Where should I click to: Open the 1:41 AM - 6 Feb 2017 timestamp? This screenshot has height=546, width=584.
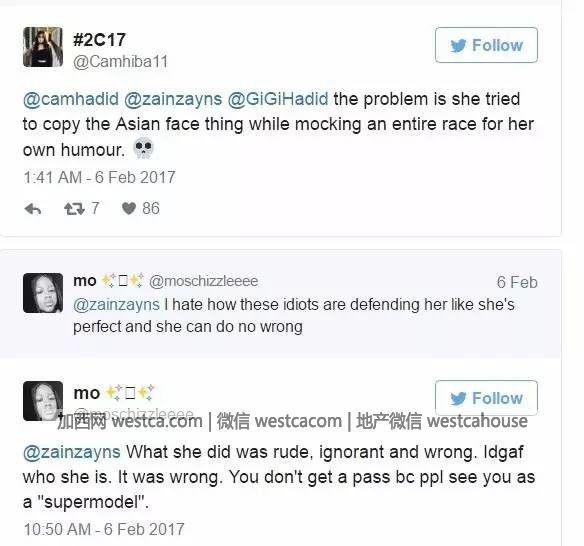(99, 177)
